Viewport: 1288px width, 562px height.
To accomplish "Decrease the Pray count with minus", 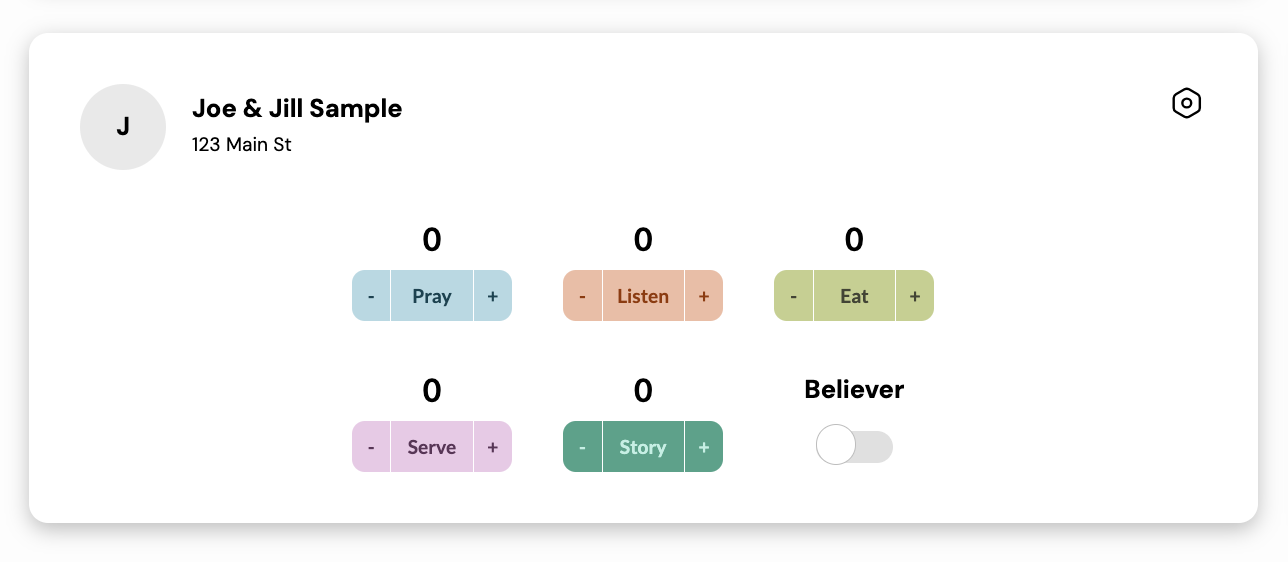I will [x=371, y=296].
